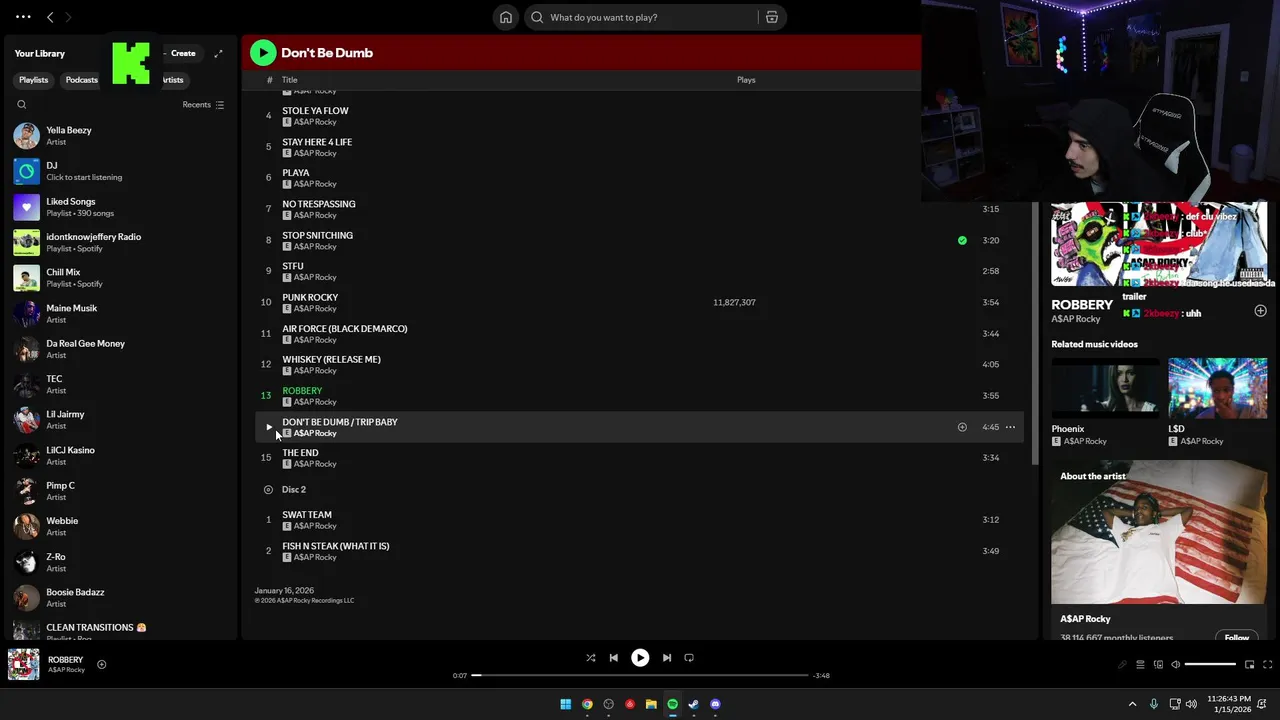1280x720 pixels.
Task: Play DON'T BE DUMB / TRIP BABY with row play icon
Action: [268, 427]
